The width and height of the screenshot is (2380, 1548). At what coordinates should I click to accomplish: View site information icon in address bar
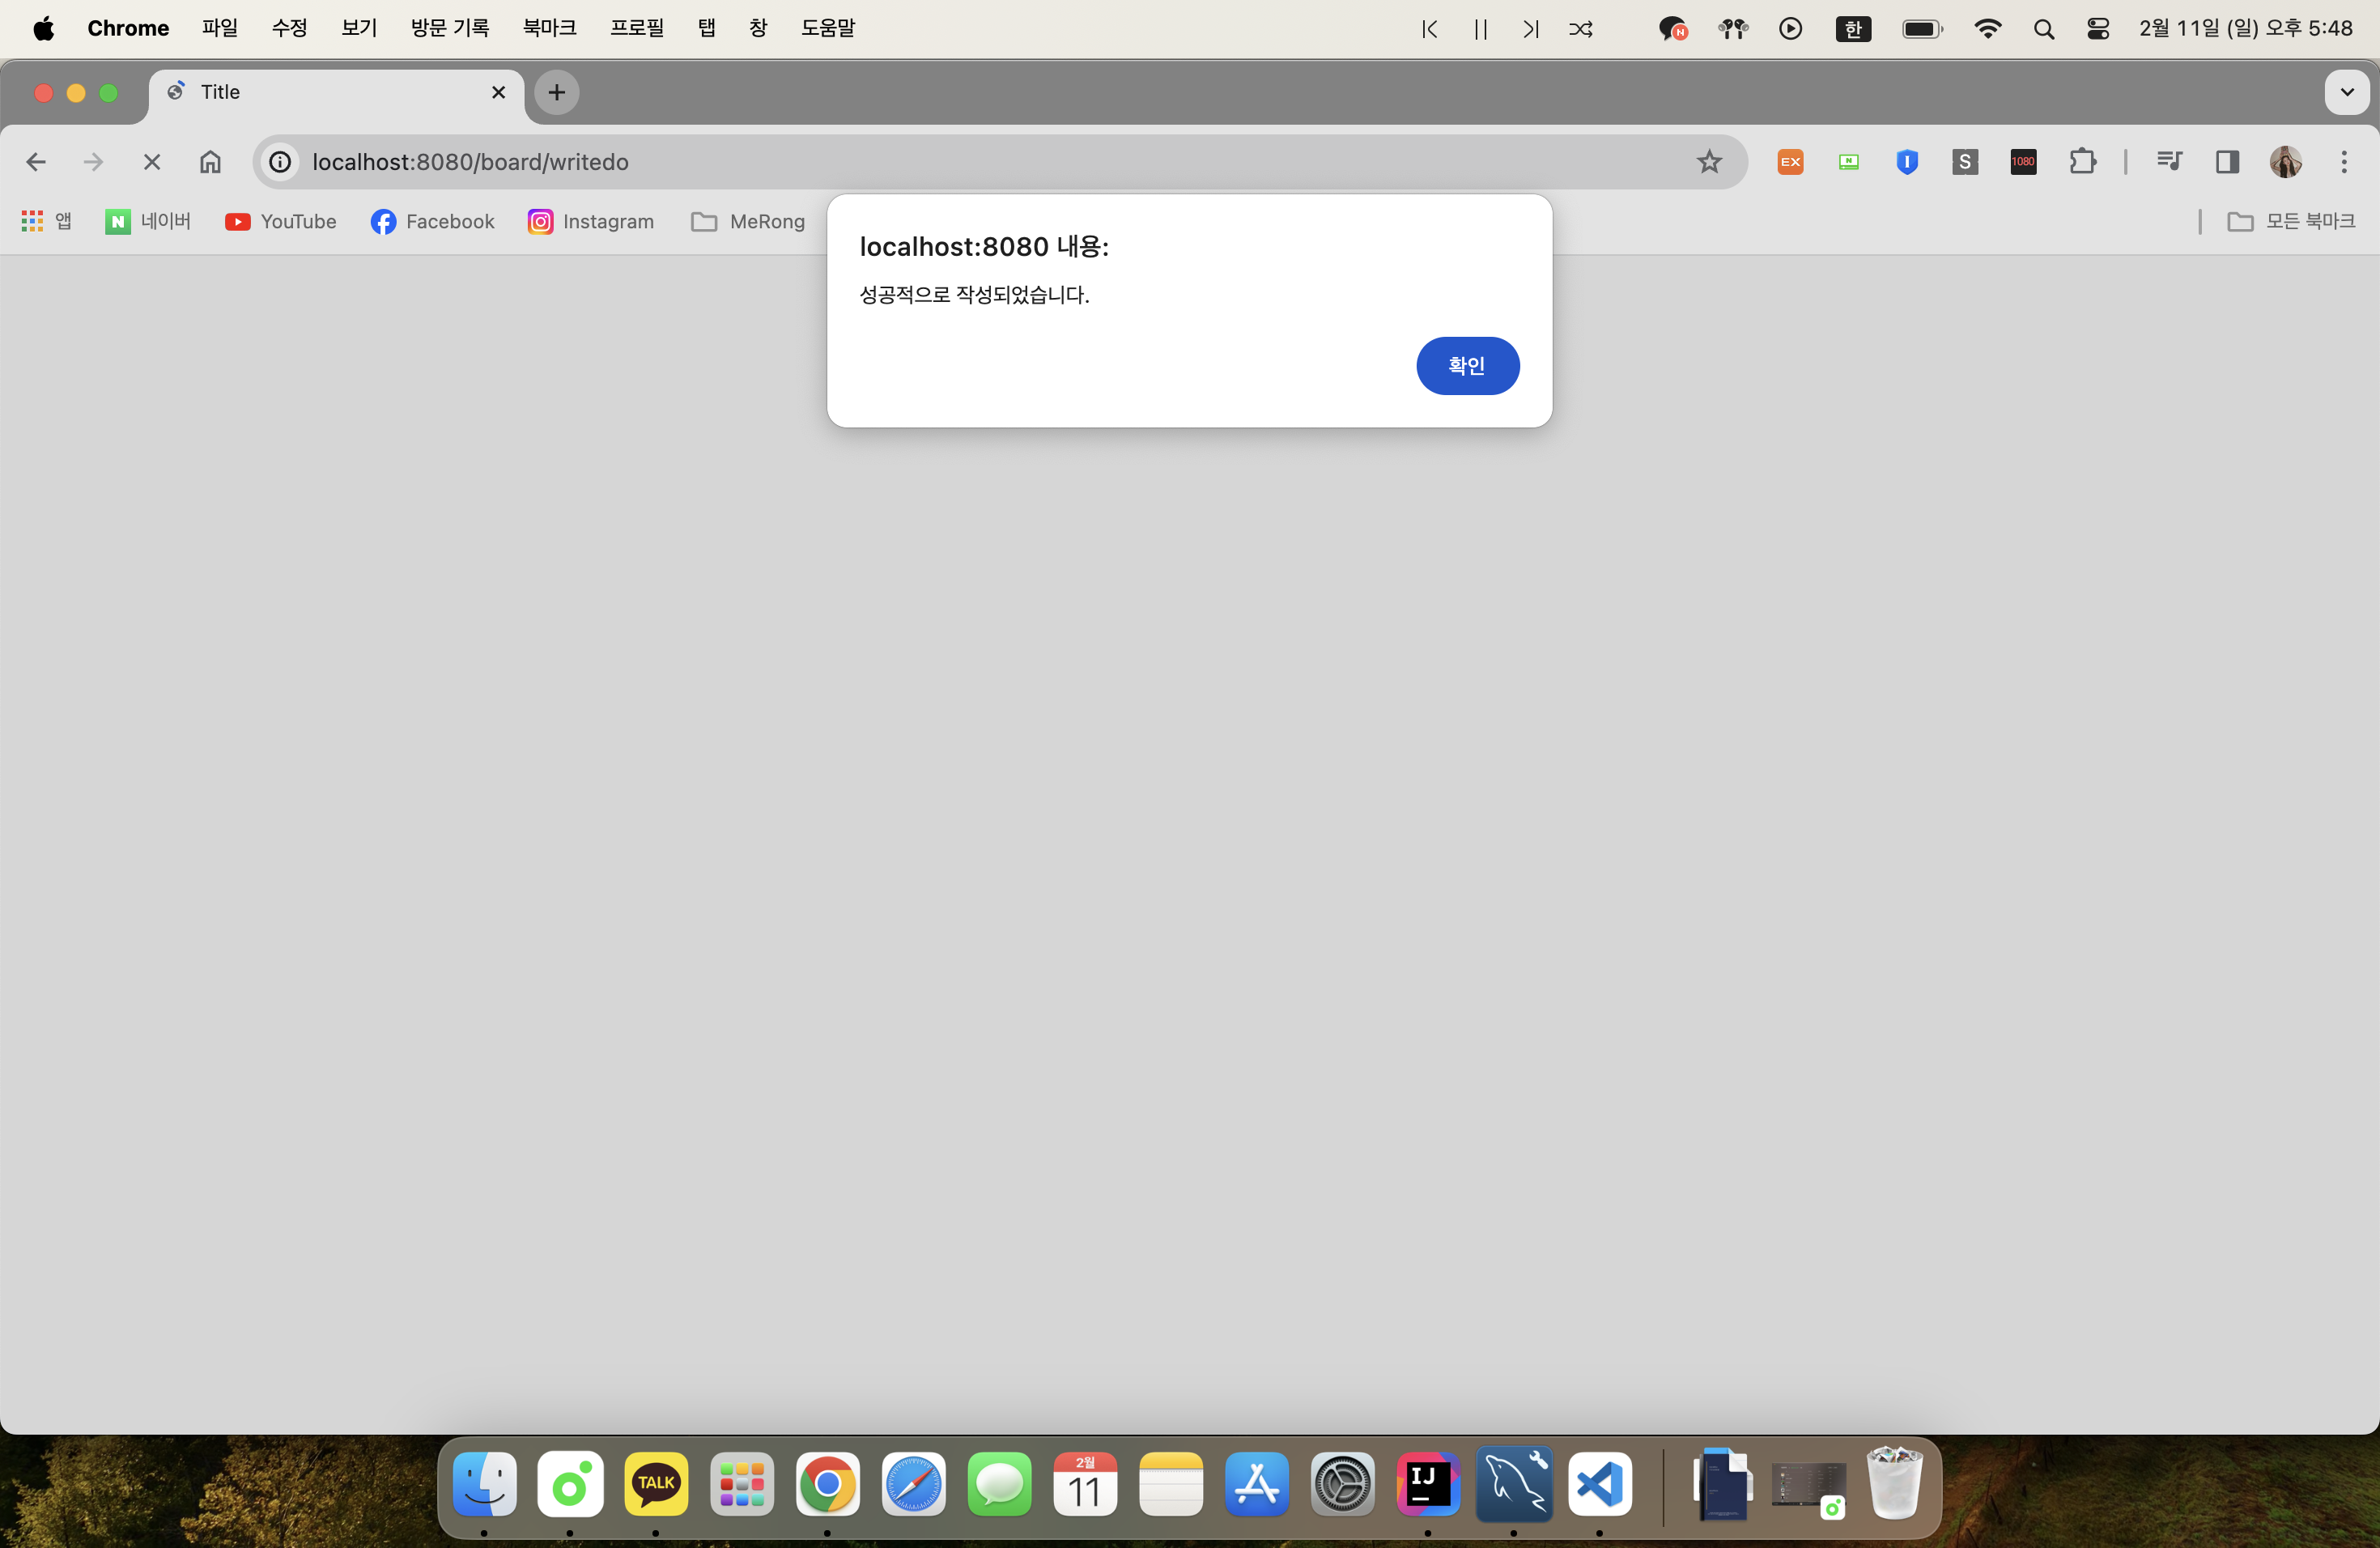[281, 162]
